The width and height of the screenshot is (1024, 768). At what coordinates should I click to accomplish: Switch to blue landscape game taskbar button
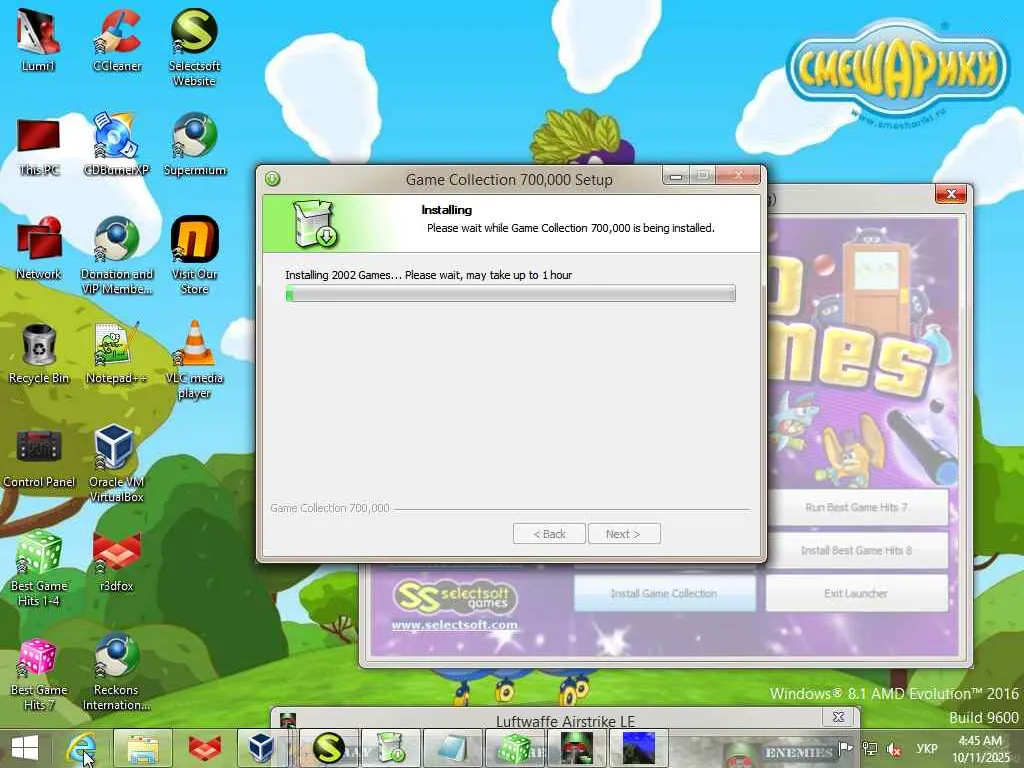[x=639, y=748]
